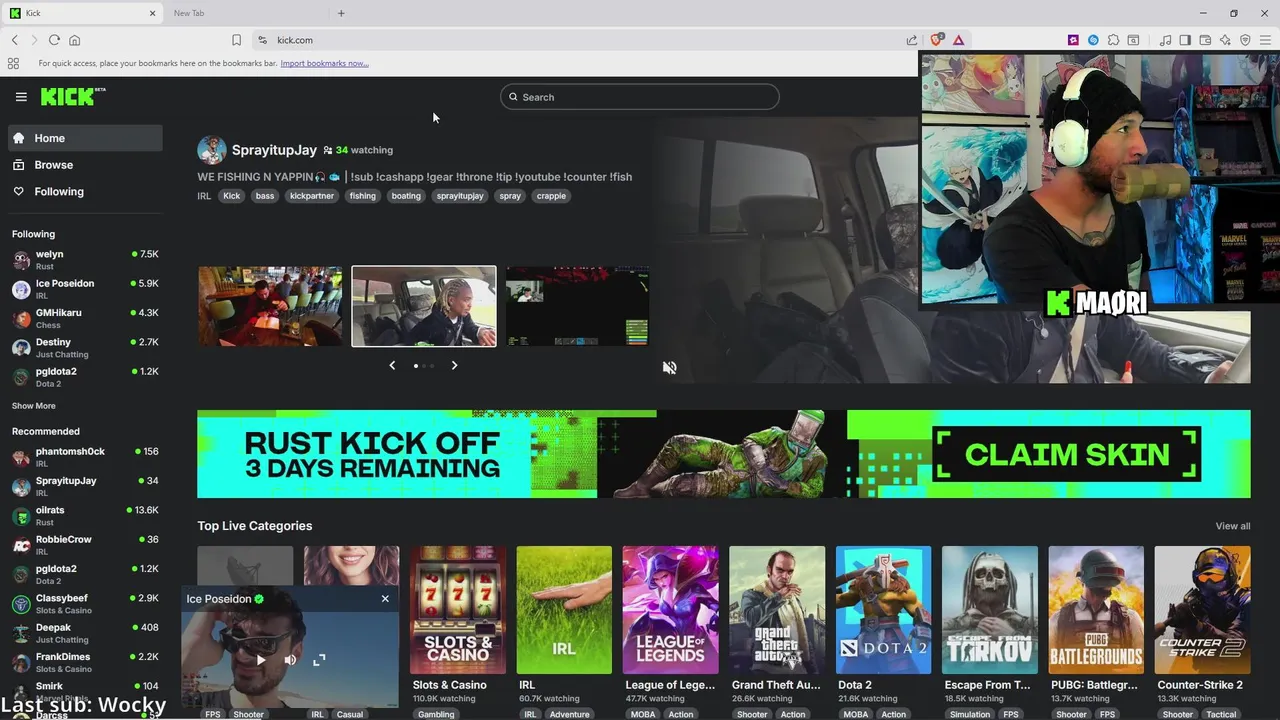This screenshot has height=720, width=1280.
Task: Go to next featured stream
Action: pos(454,365)
